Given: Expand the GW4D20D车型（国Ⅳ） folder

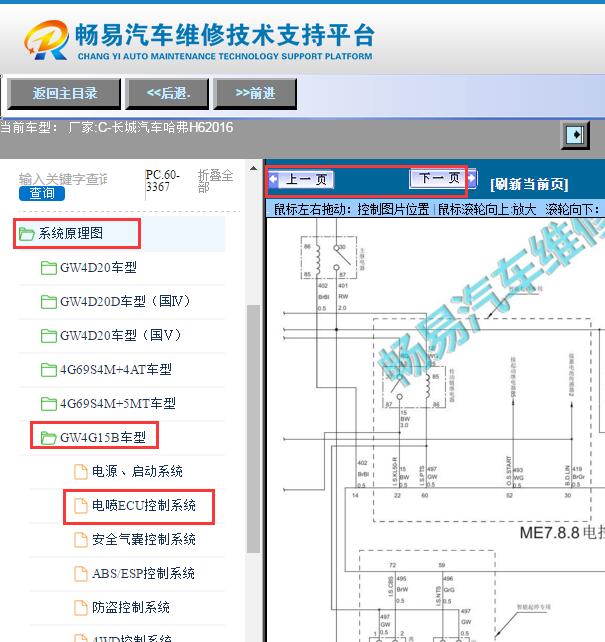Looking at the screenshot, I should click(125, 302).
